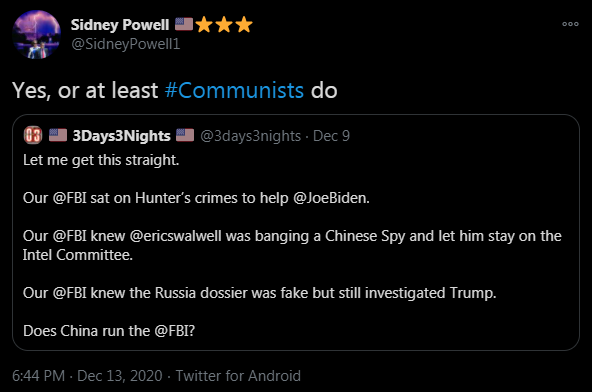This screenshot has width=592, height=392.
Task: Open the tweet's more options ellipsis
Action: 570,24
